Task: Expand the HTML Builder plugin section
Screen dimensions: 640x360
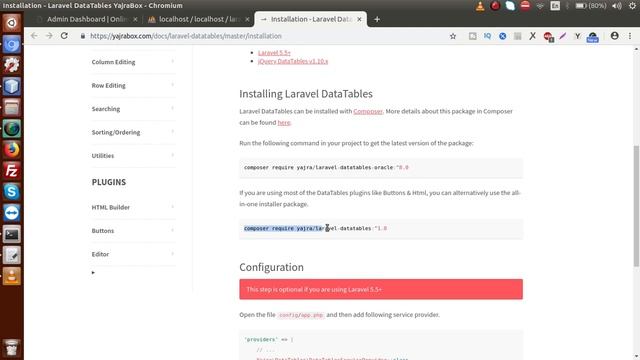Action: (133, 207)
